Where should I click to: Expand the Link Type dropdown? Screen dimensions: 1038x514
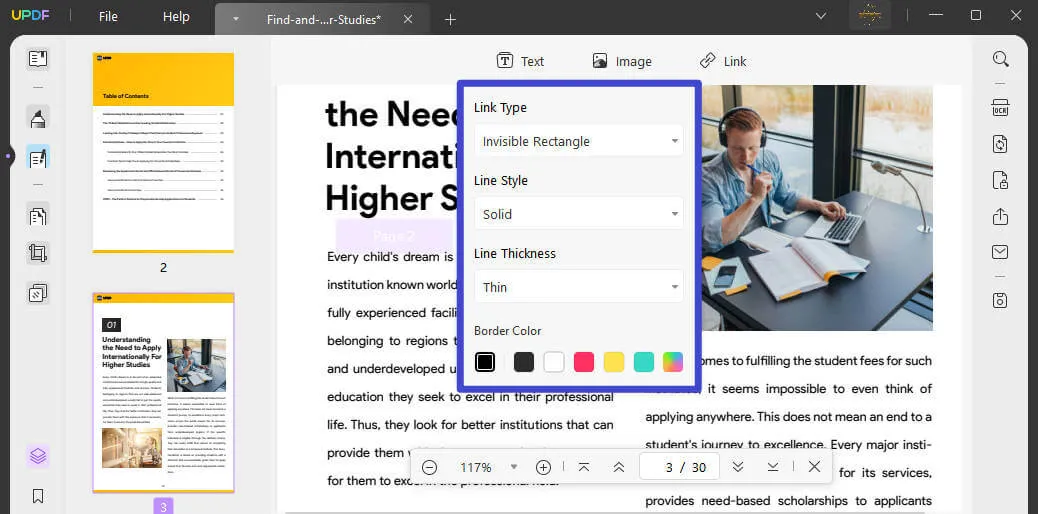click(578, 141)
